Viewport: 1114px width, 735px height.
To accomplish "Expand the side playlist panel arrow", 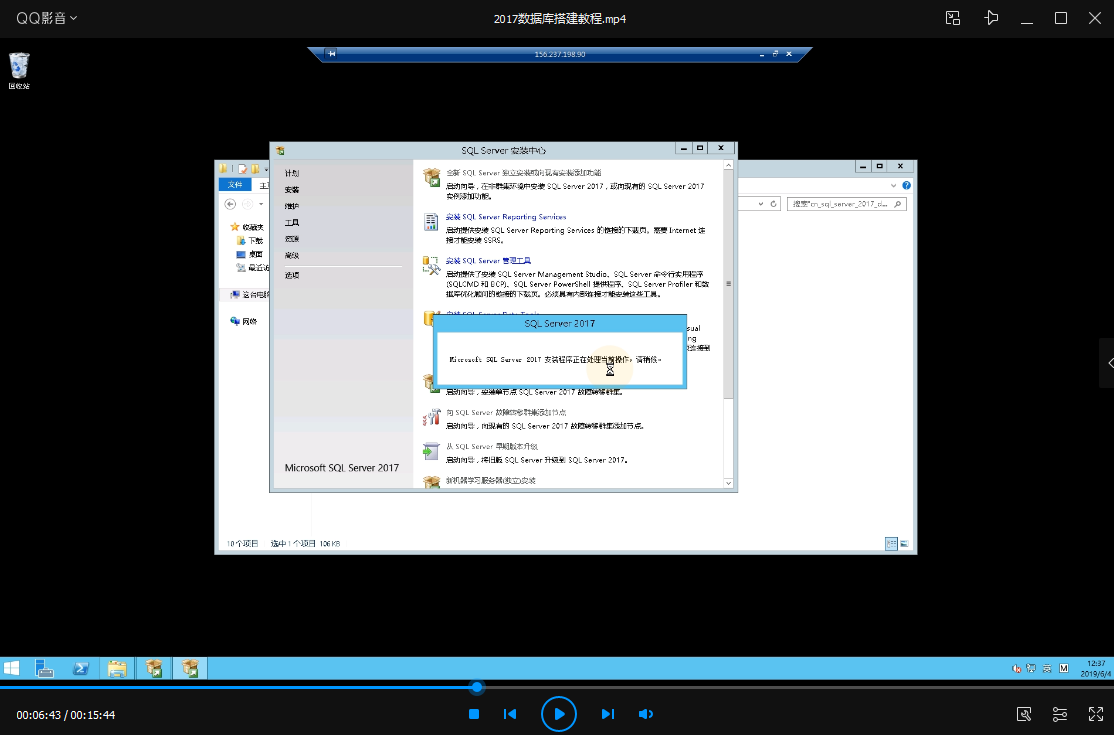I will click(1110, 363).
